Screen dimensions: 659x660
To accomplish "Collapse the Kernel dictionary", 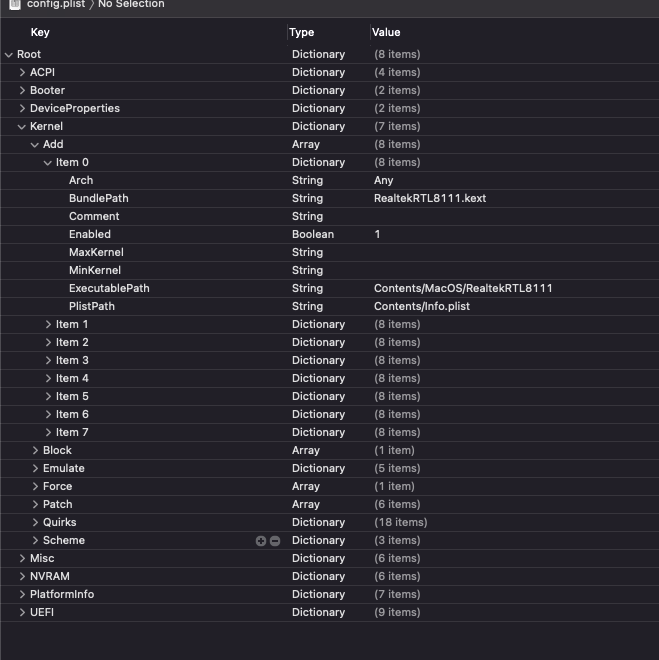I will 22,127.
